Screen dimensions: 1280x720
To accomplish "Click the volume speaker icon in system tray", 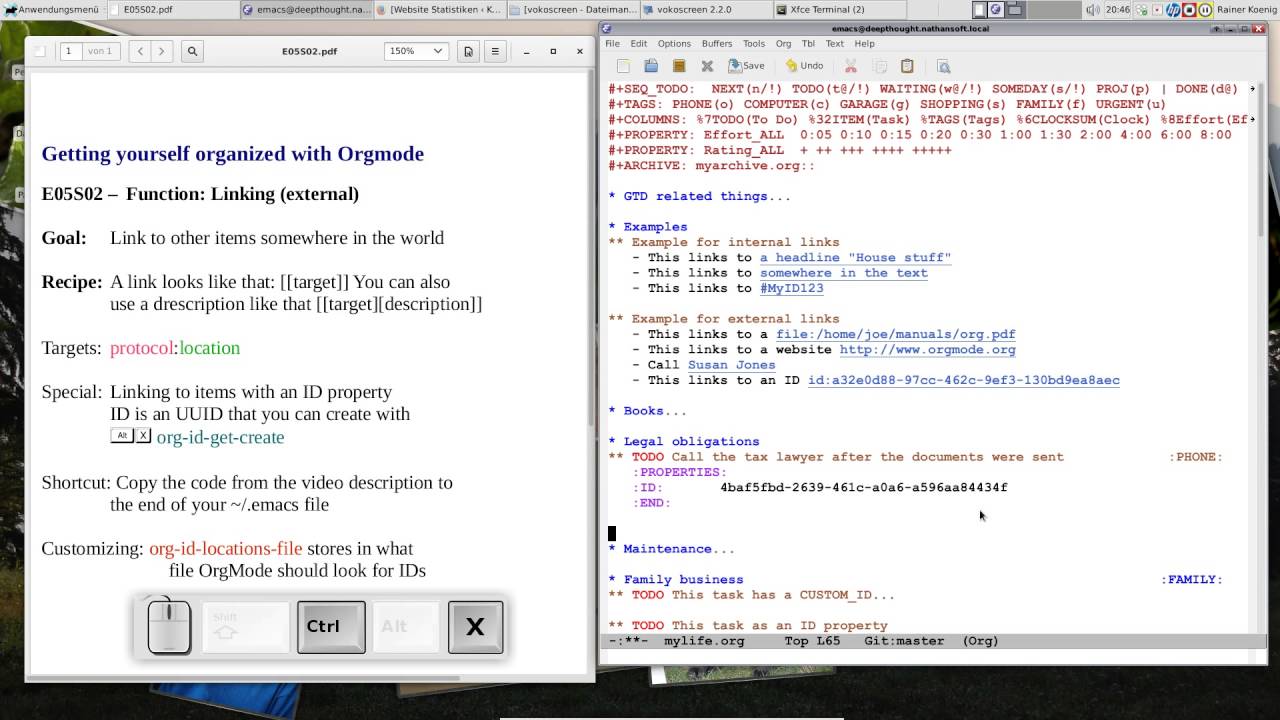I will [1093, 9].
